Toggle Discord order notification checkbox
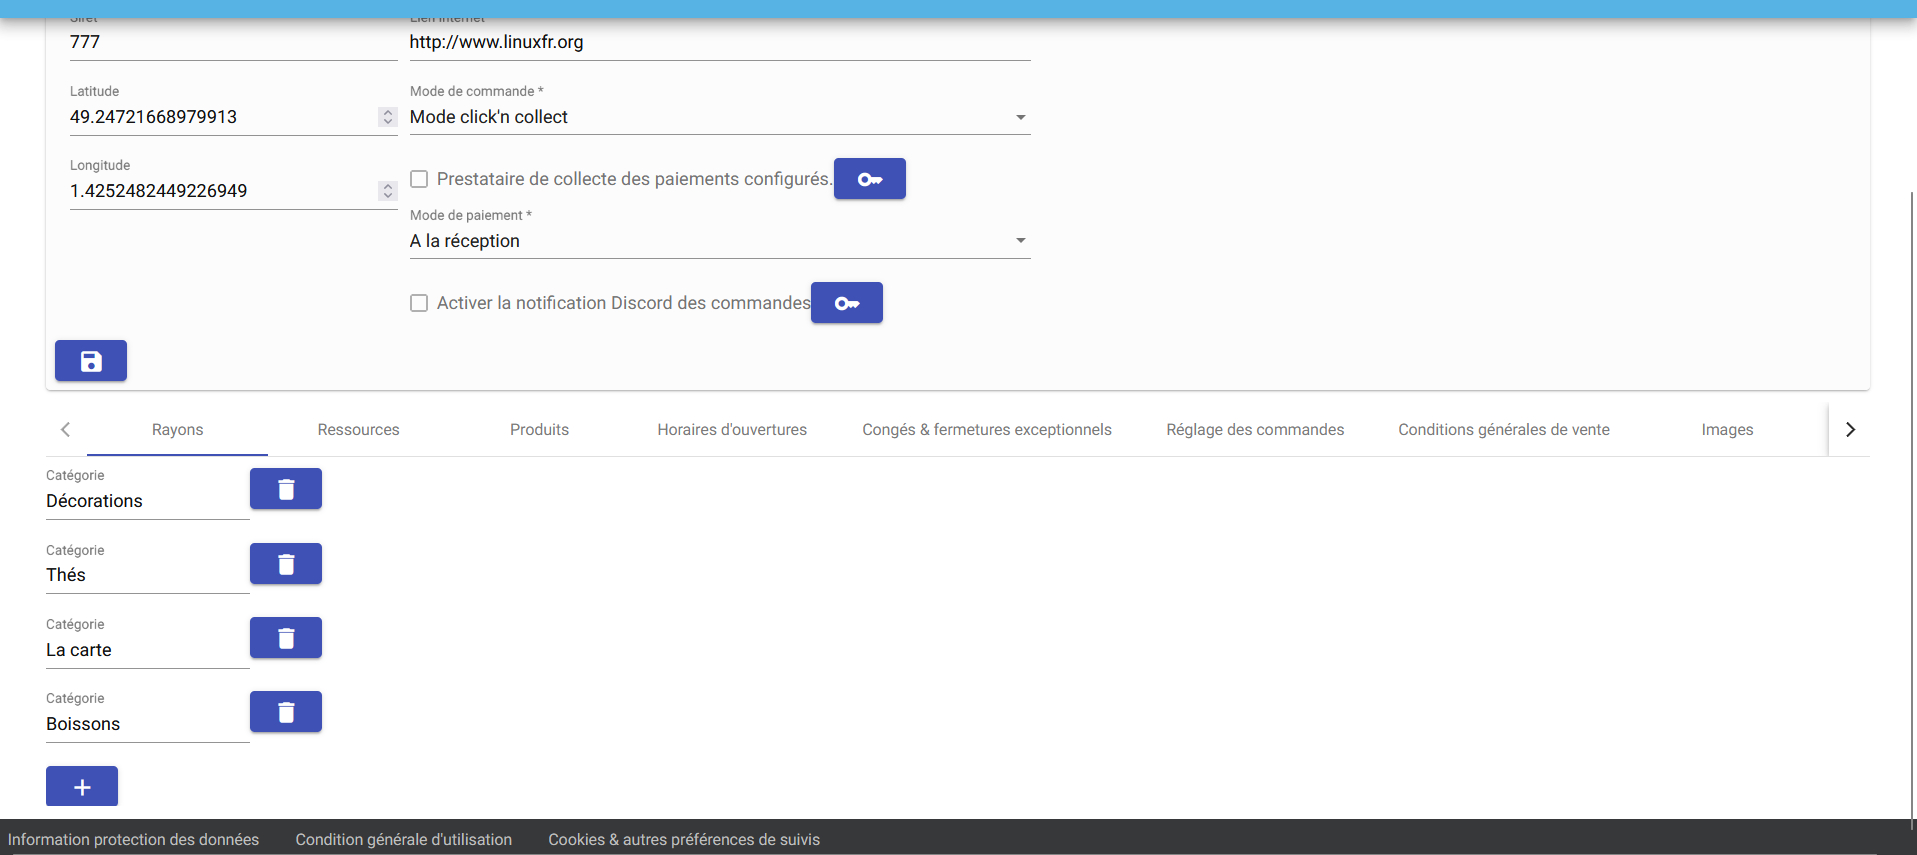 click(419, 303)
